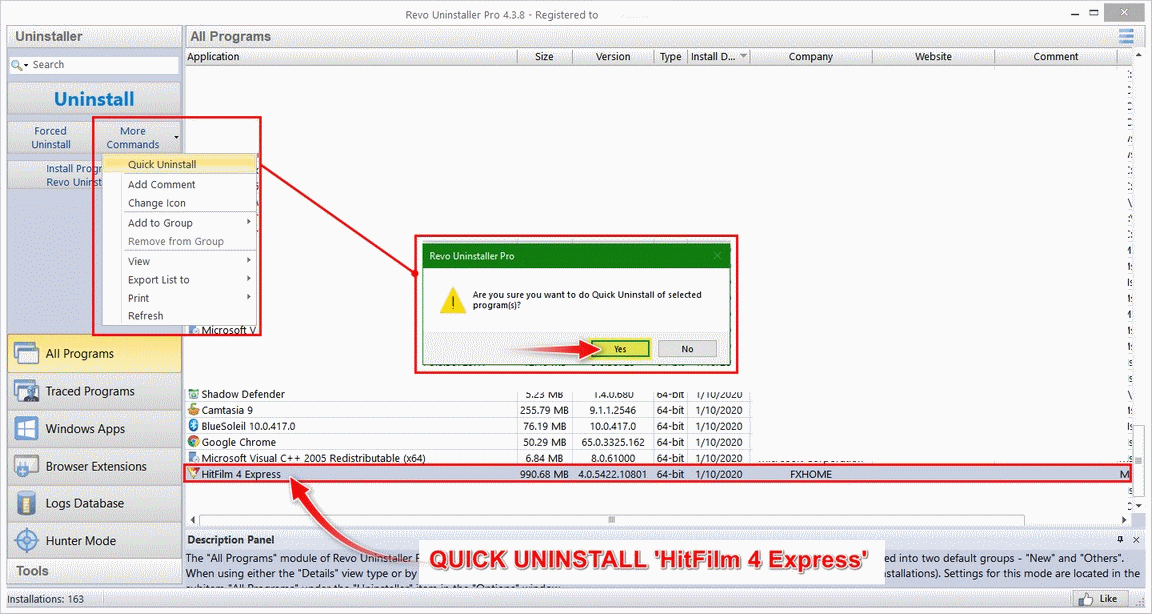Click the Forced Uninstall button

51,137
